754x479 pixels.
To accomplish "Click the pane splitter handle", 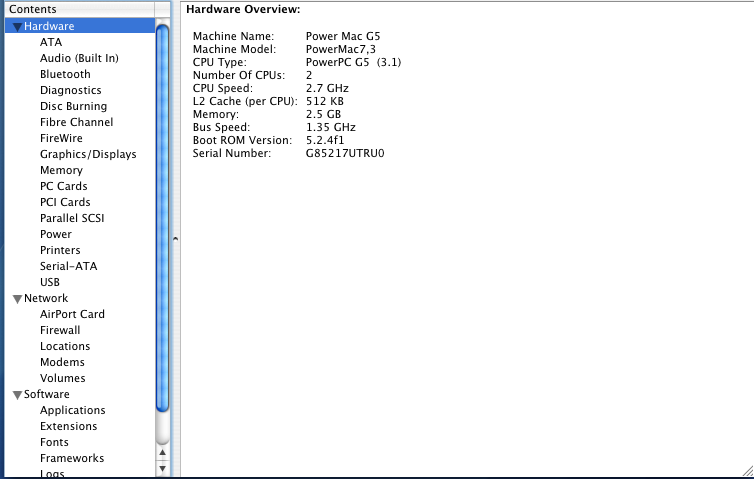I will click(x=176, y=239).
